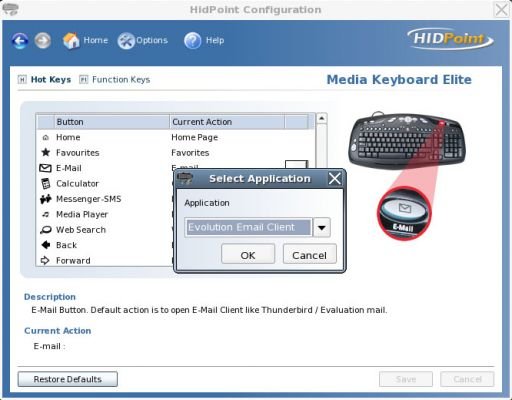Click the Evolution Email Client combo field
The width and height of the screenshot is (512, 400).
pyautogui.click(x=248, y=228)
